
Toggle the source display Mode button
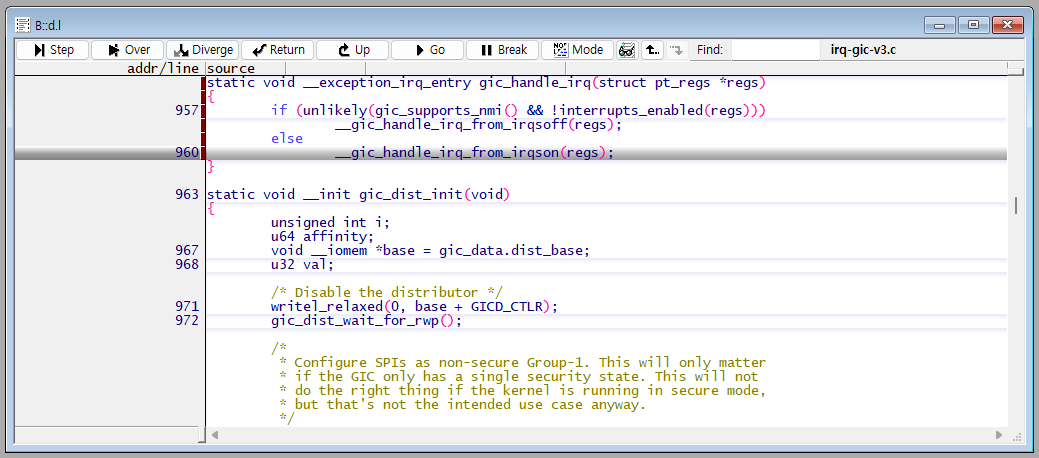click(577, 50)
